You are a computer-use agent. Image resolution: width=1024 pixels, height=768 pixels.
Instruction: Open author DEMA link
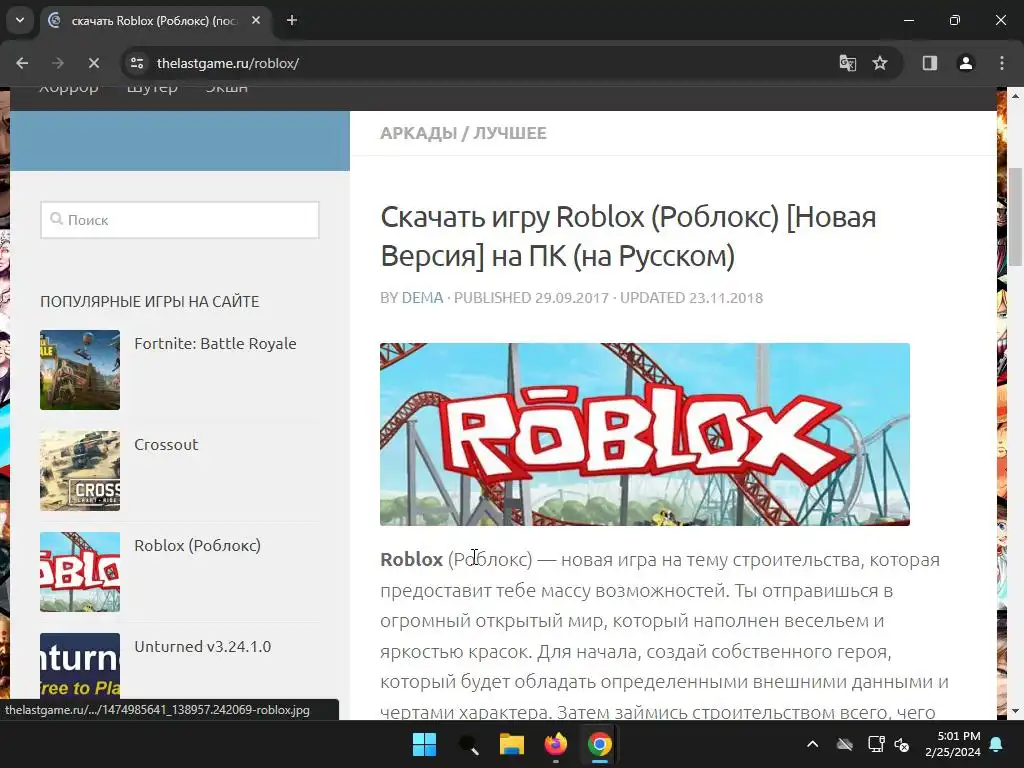pos(423,298)
